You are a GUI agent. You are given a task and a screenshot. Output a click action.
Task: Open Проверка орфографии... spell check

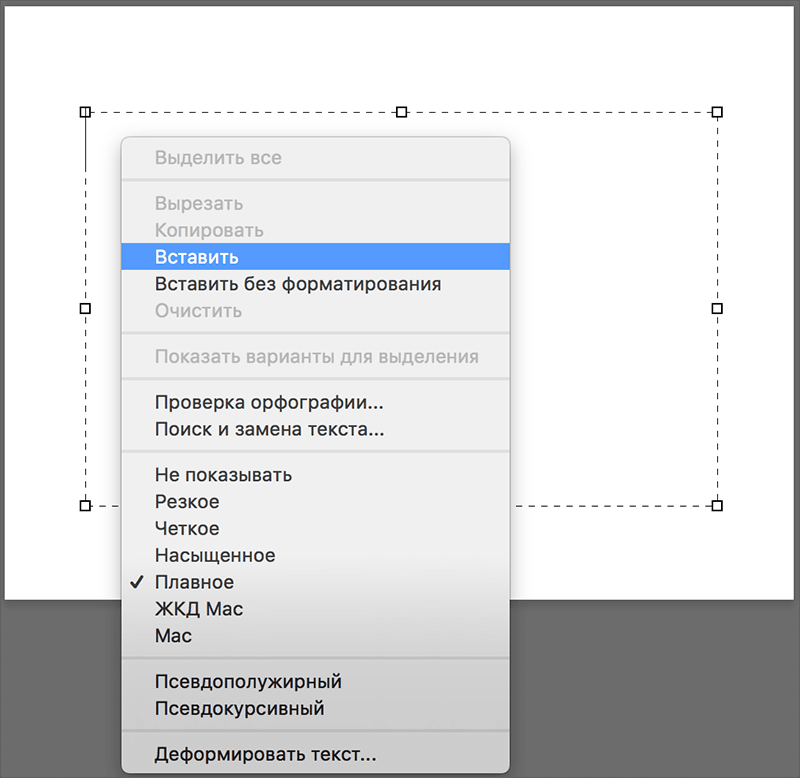(268, 403)
